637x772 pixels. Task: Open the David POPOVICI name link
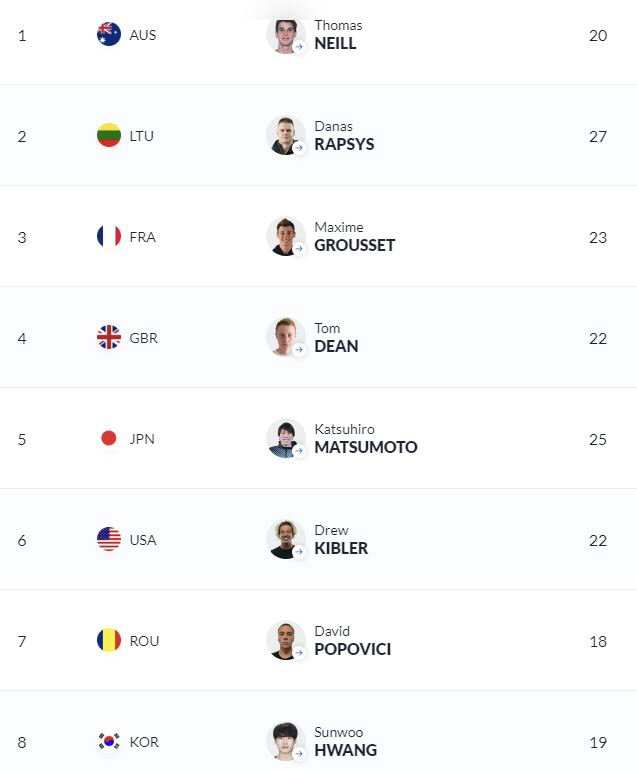pos(352,641)
